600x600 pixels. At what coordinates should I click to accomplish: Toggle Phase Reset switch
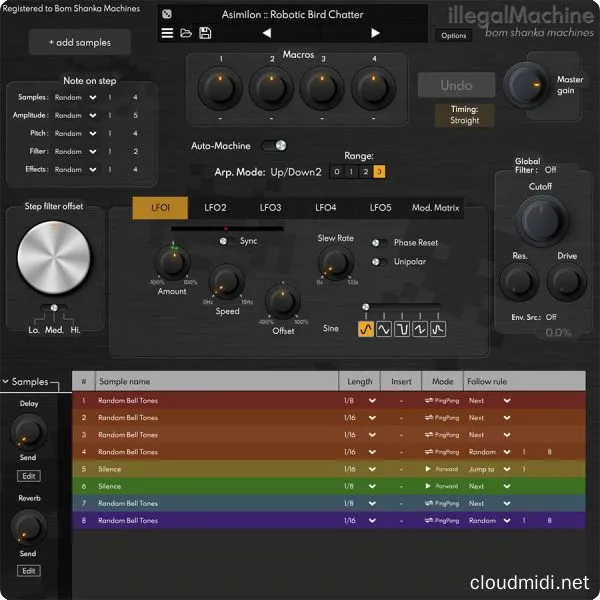pyautogui.click(x=378, y=243)
